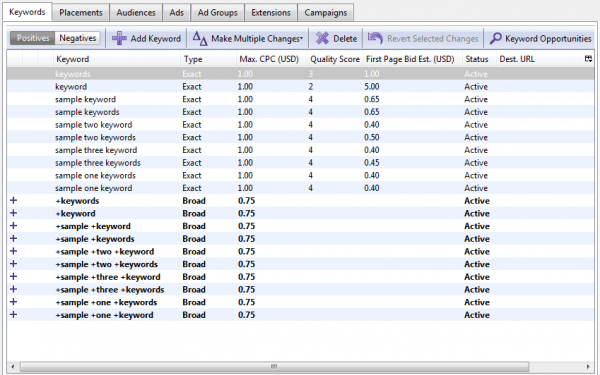This screenshot has height=375, width=600.
Task: Click the 0.45 first page bid value
Action: 372,162
